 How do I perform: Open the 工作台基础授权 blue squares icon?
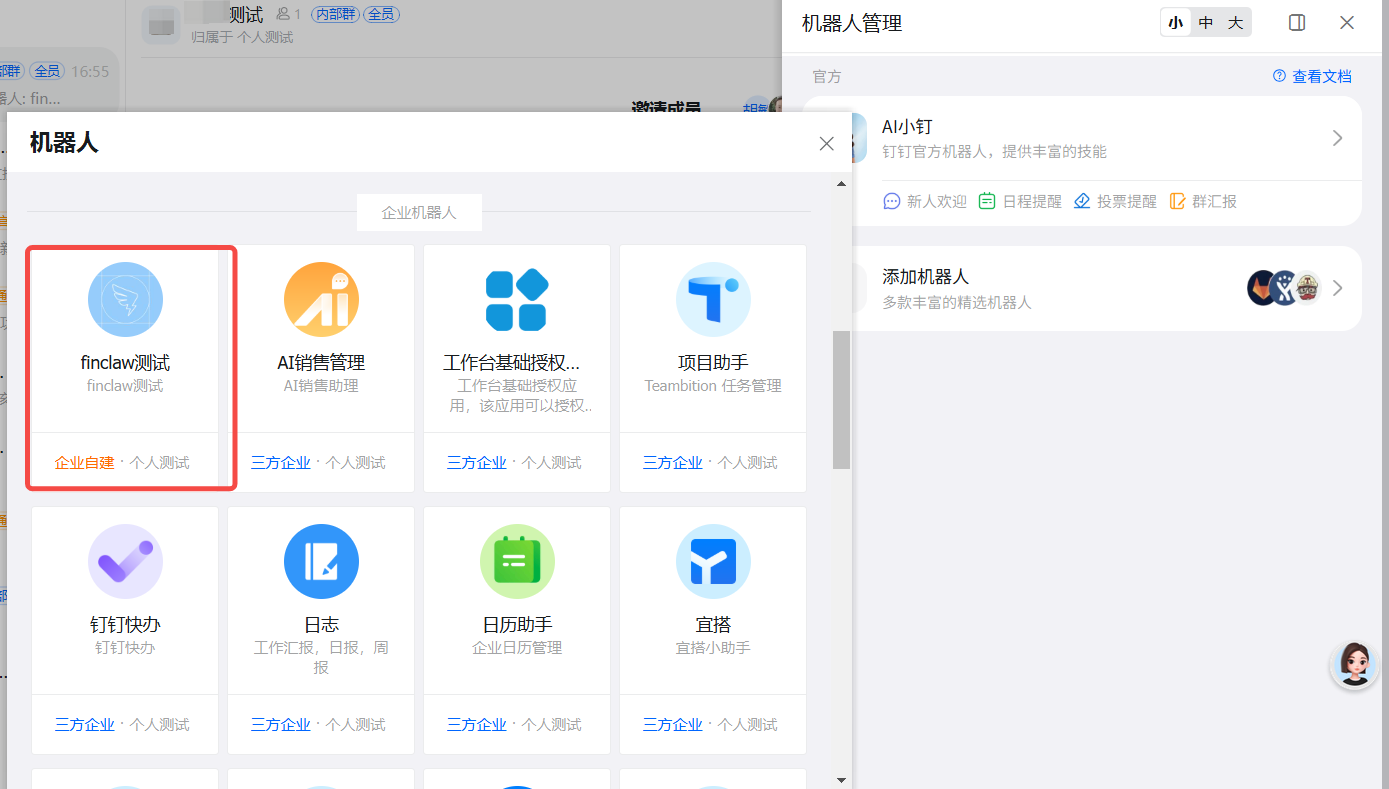click(x=517, y=299)
